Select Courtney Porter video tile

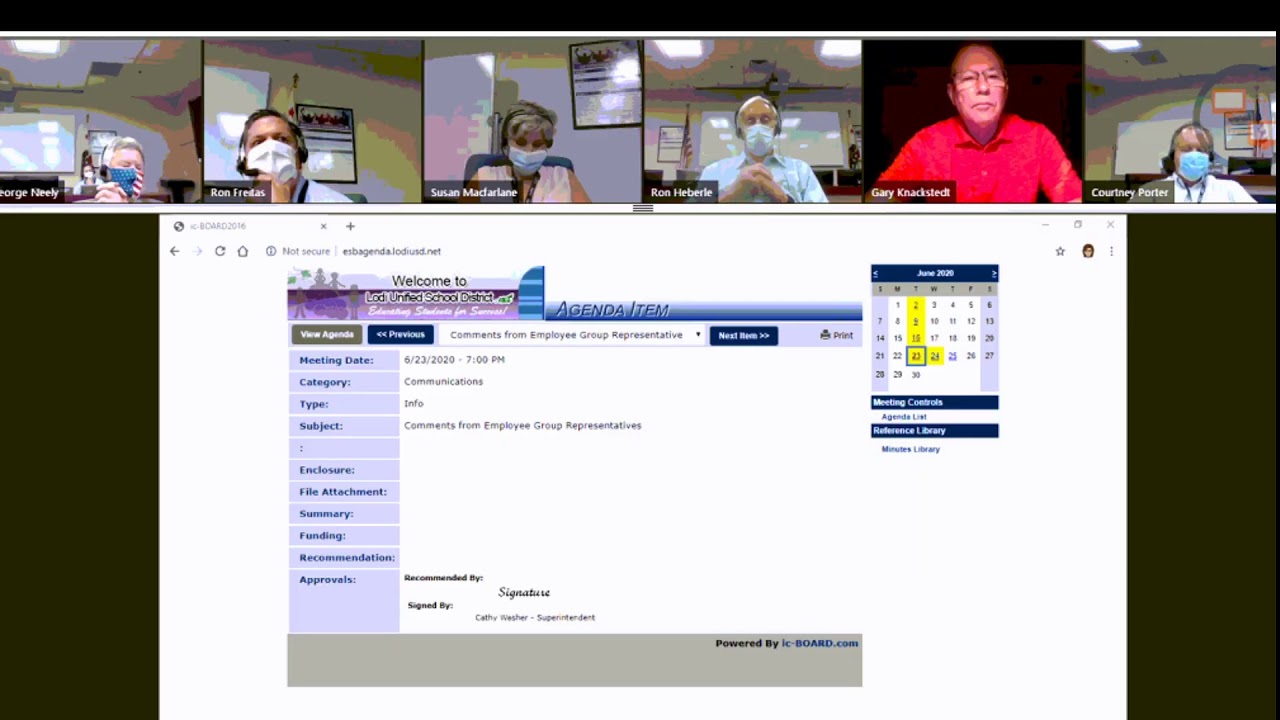[x=1181, y=121]
